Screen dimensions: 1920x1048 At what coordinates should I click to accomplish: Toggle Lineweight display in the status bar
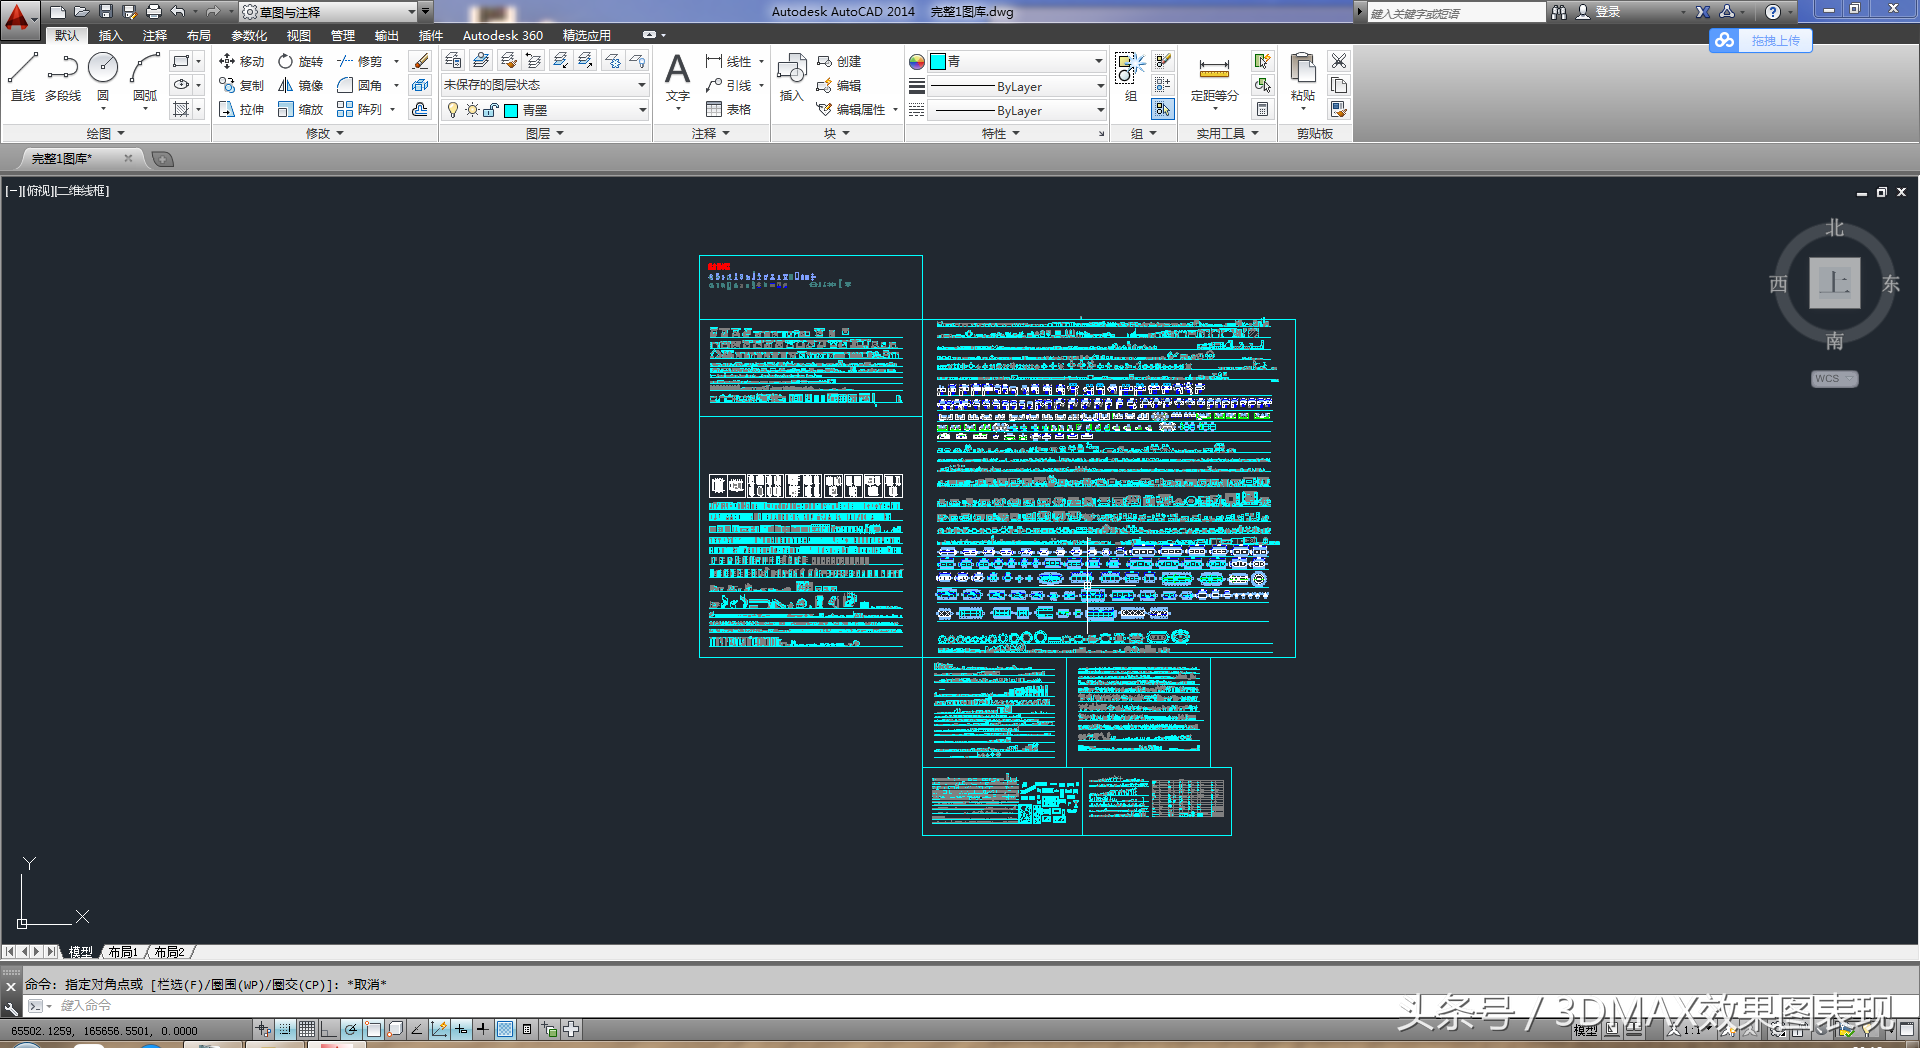(x=483, y=1029)
